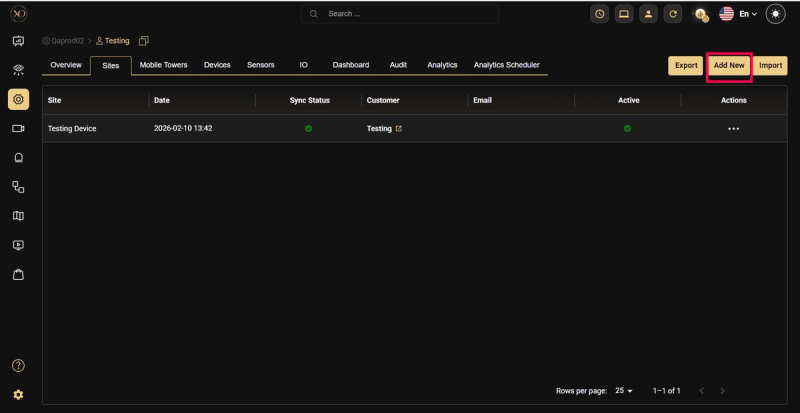The image size is (800, 413).
Task: Click the coins credit icon in header
Action: [702, 15]
